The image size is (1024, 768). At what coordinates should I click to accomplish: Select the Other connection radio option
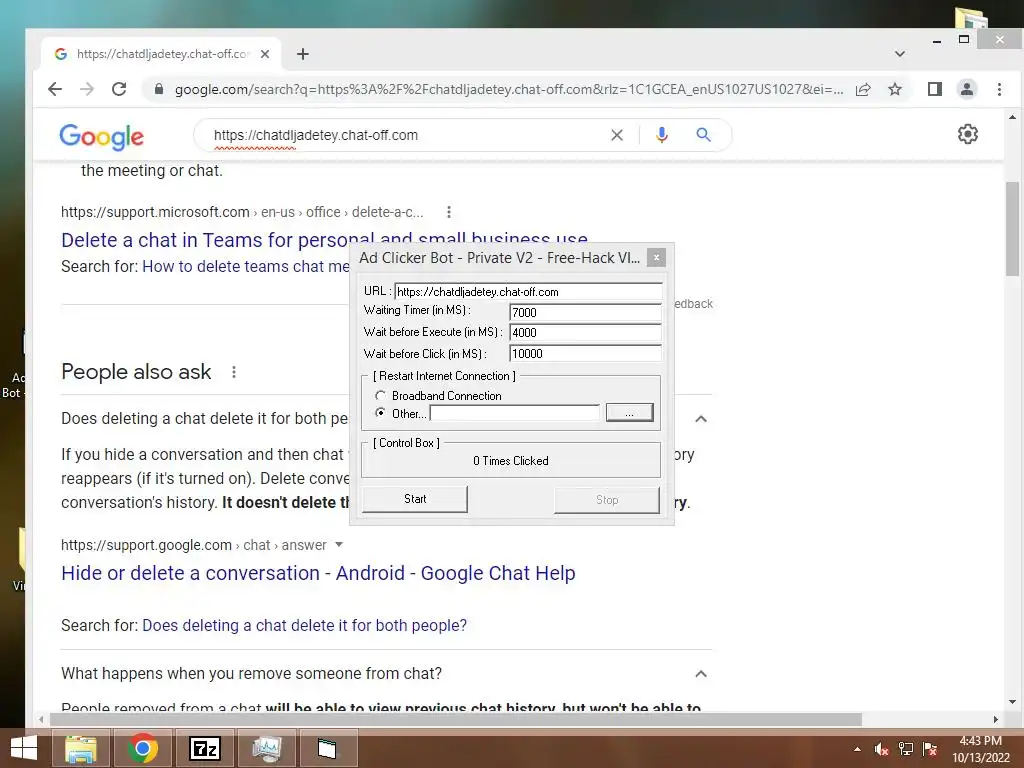pyautogui.click(x=380, y=413)
